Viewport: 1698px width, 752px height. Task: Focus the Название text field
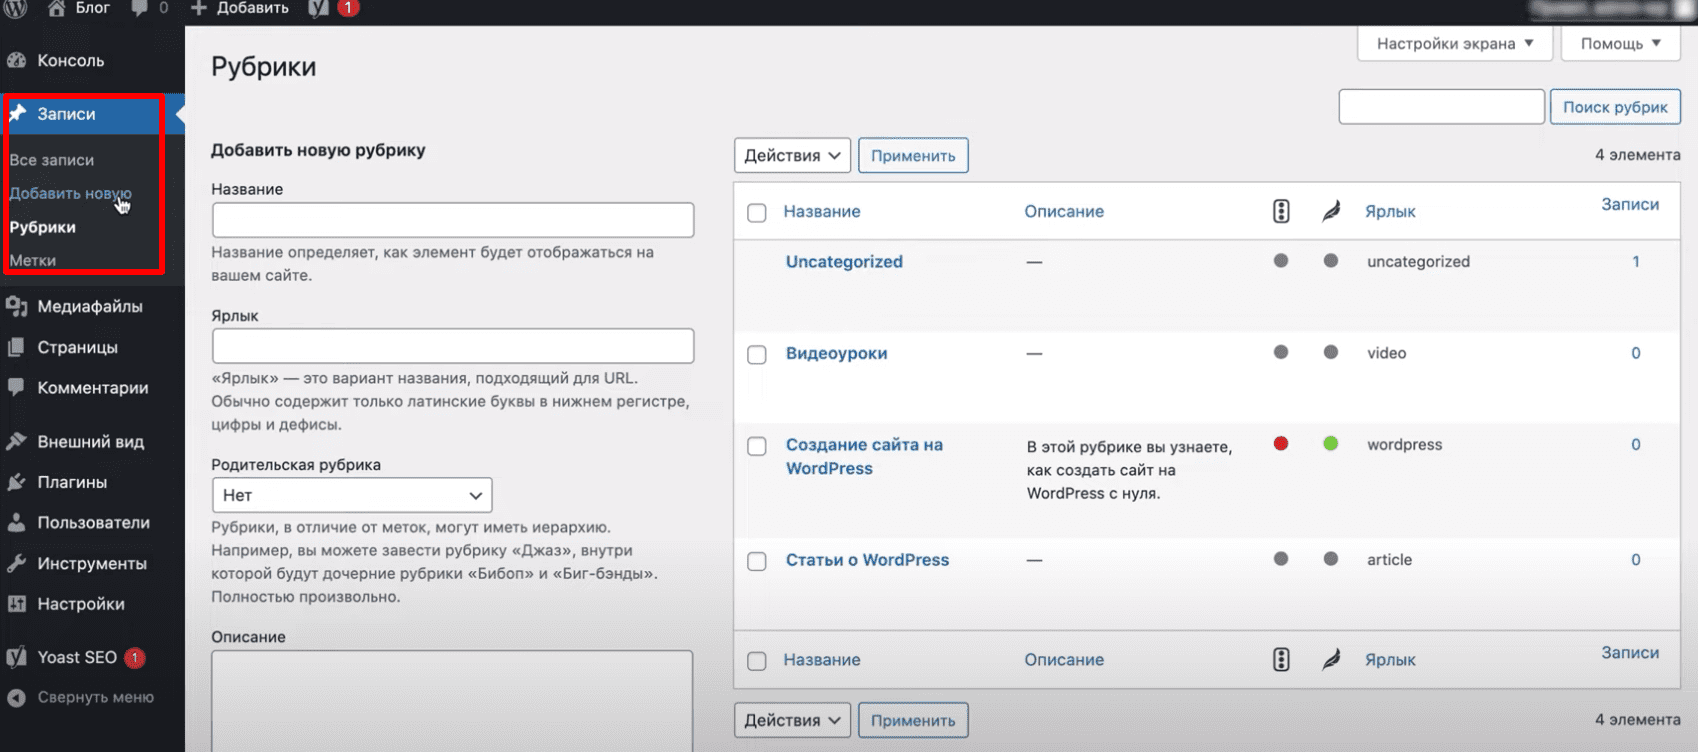coord(453,220)
